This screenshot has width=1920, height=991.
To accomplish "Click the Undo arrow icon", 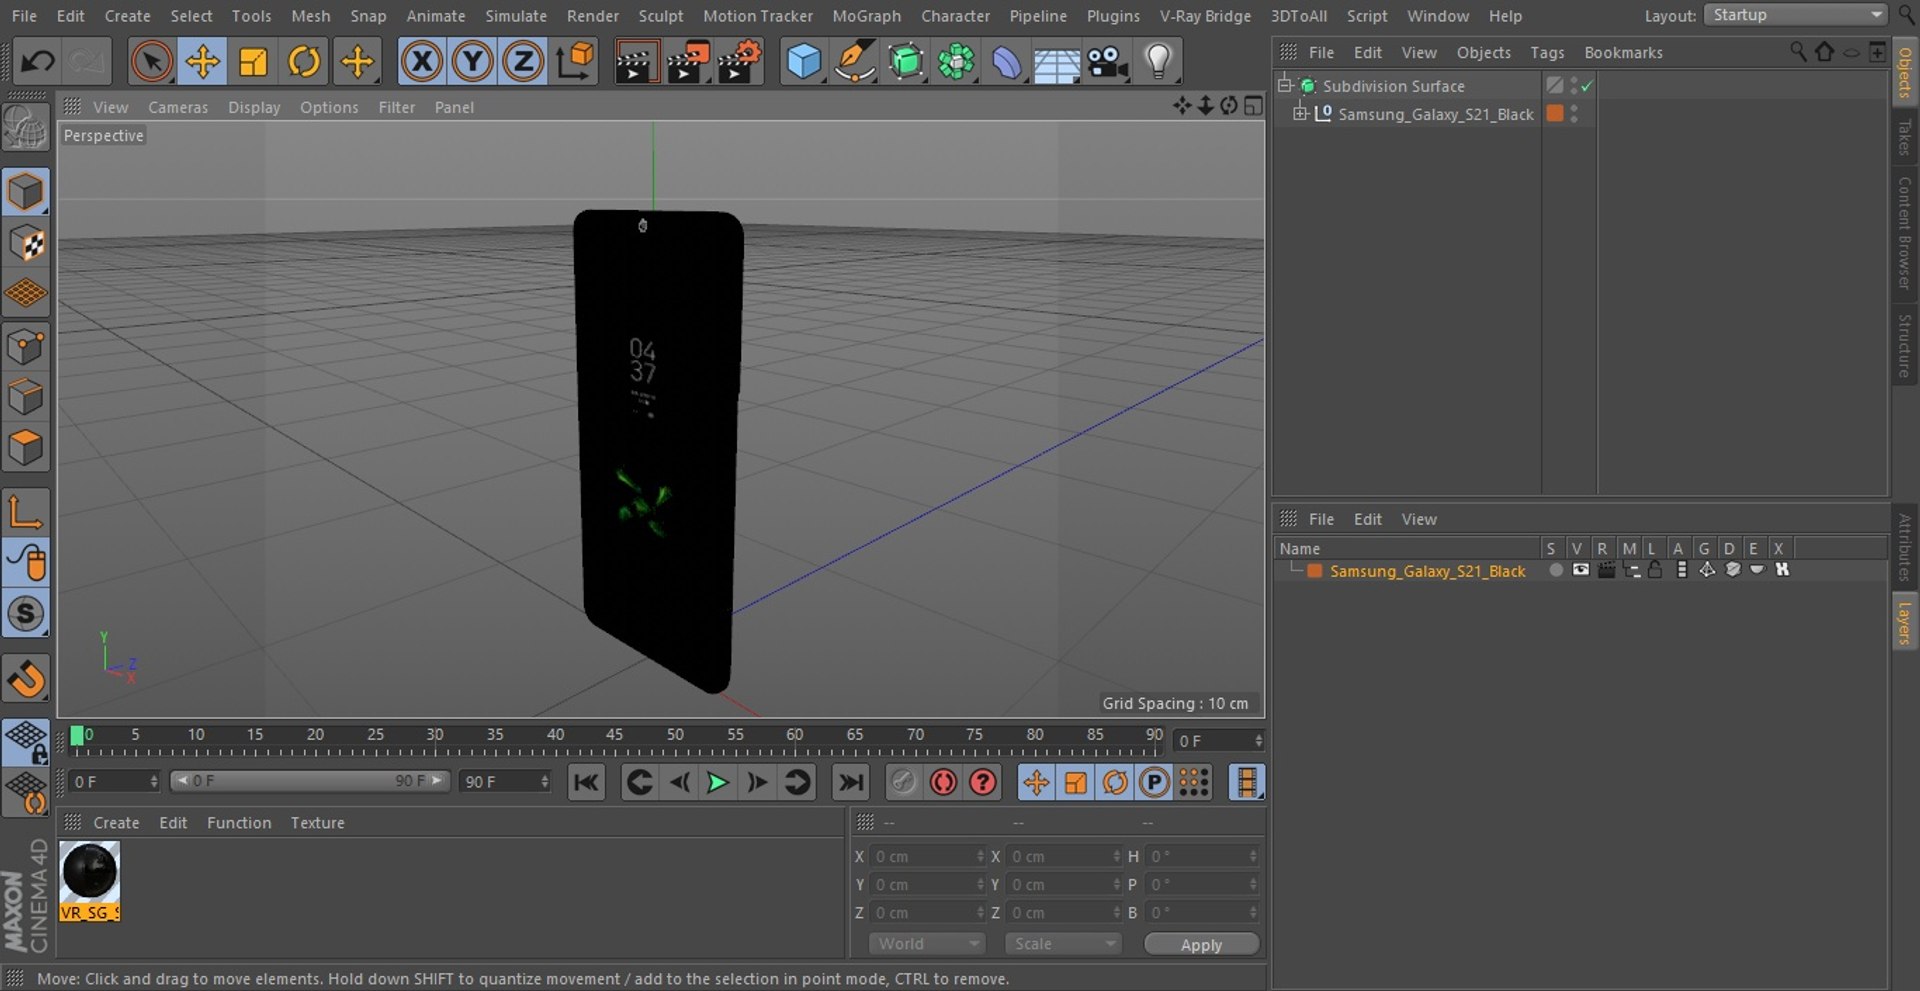I will [37, 62].
